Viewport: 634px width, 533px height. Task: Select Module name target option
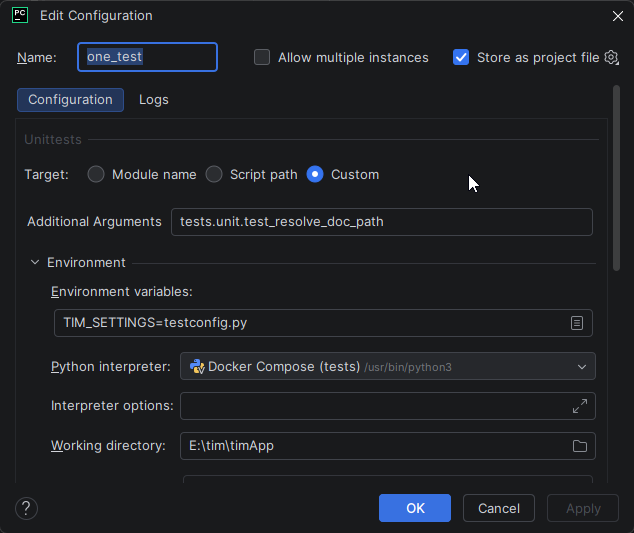pyautogui.click(x=96, y=174)
